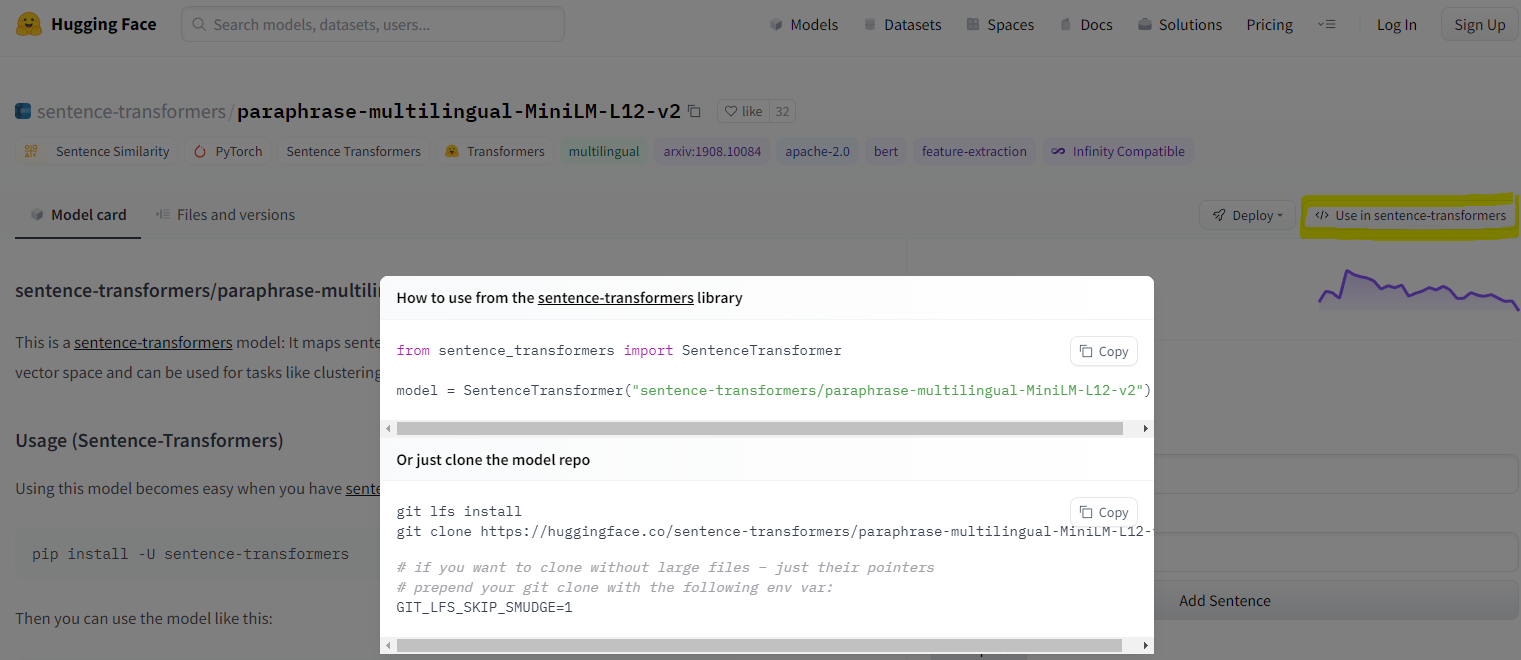The width and height of the screenshot is (1521, 660).
Task: Click the Log In link
Action: coord(1396,24)
